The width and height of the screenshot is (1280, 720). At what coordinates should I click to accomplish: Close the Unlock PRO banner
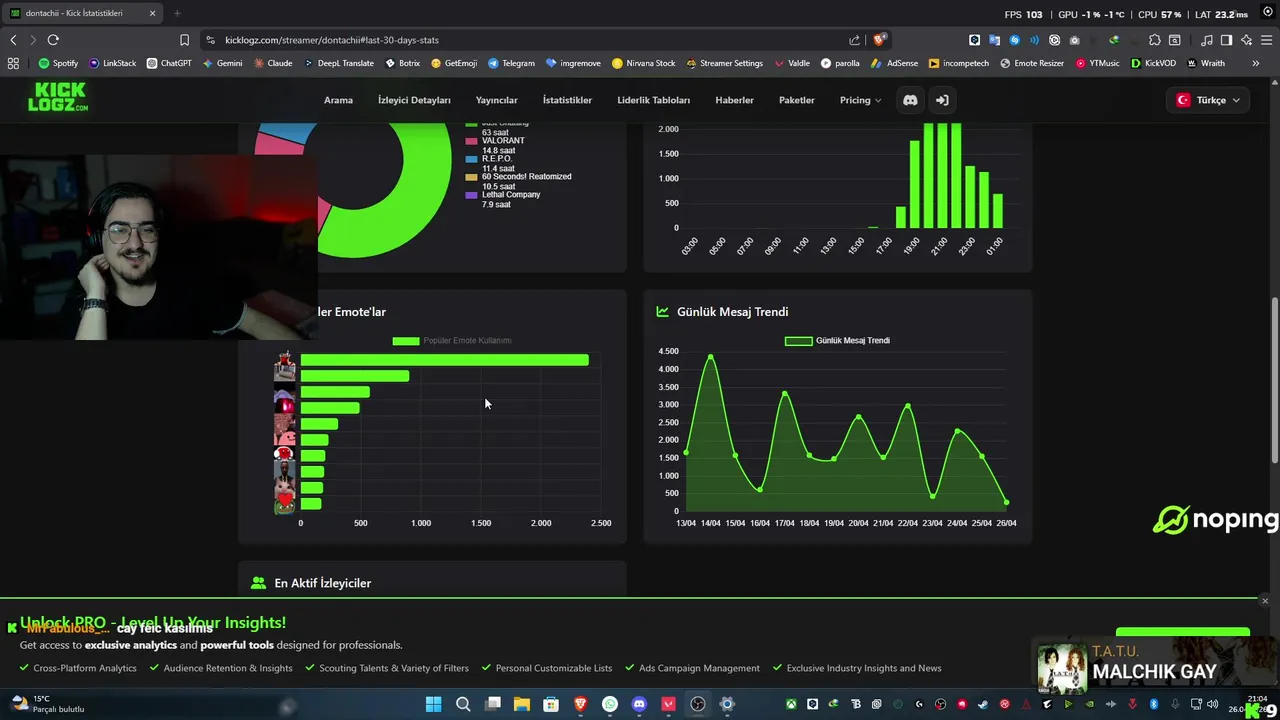click(x=1265, y=601)
